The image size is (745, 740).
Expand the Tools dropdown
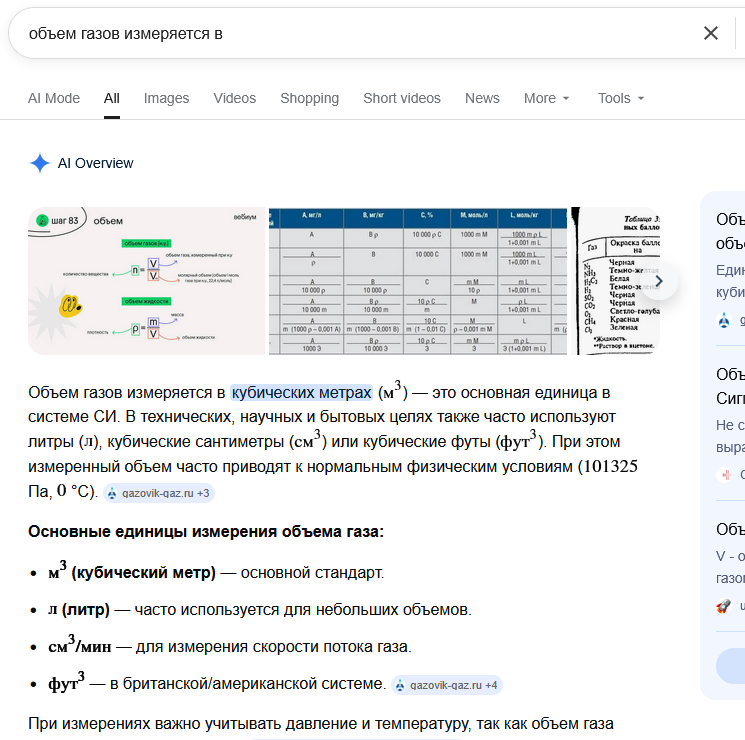[620, 98]
